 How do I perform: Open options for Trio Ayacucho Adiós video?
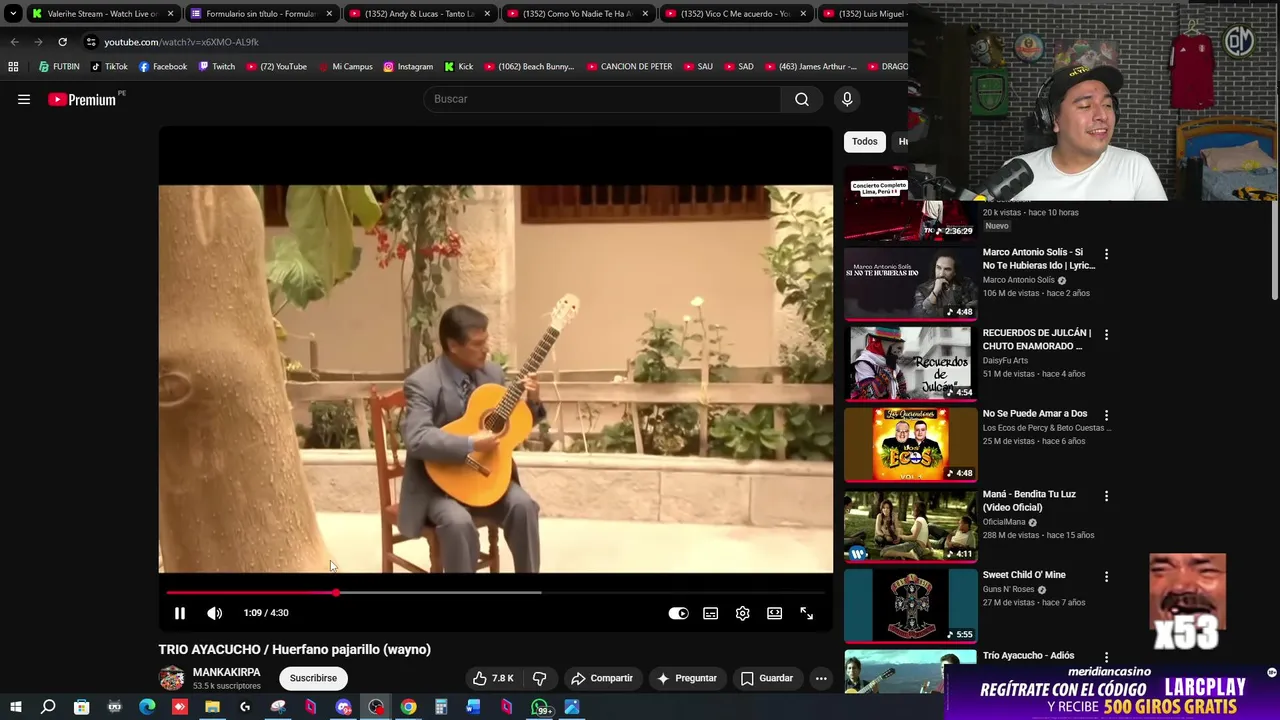[x=1106, y=657]
